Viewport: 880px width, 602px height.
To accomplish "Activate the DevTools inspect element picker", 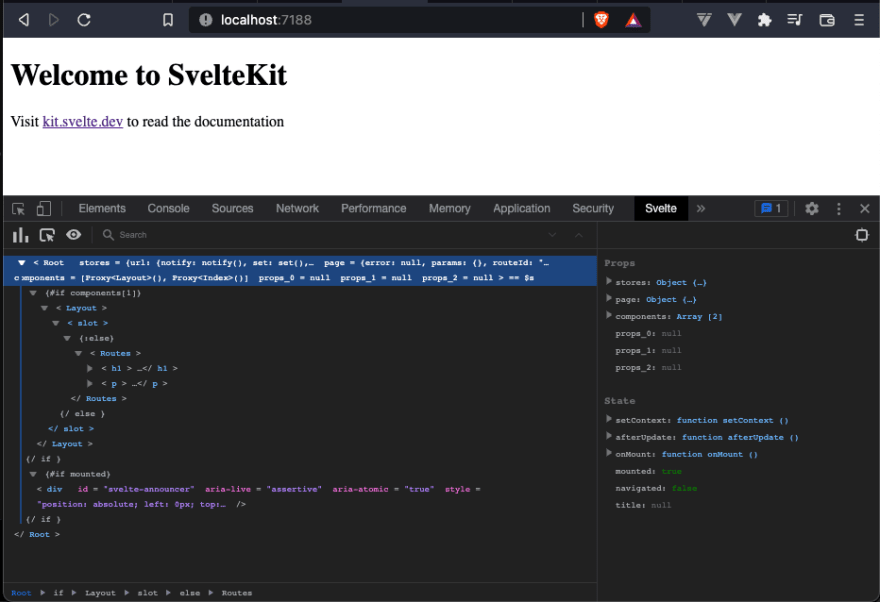I will click(x=19, y=209).
